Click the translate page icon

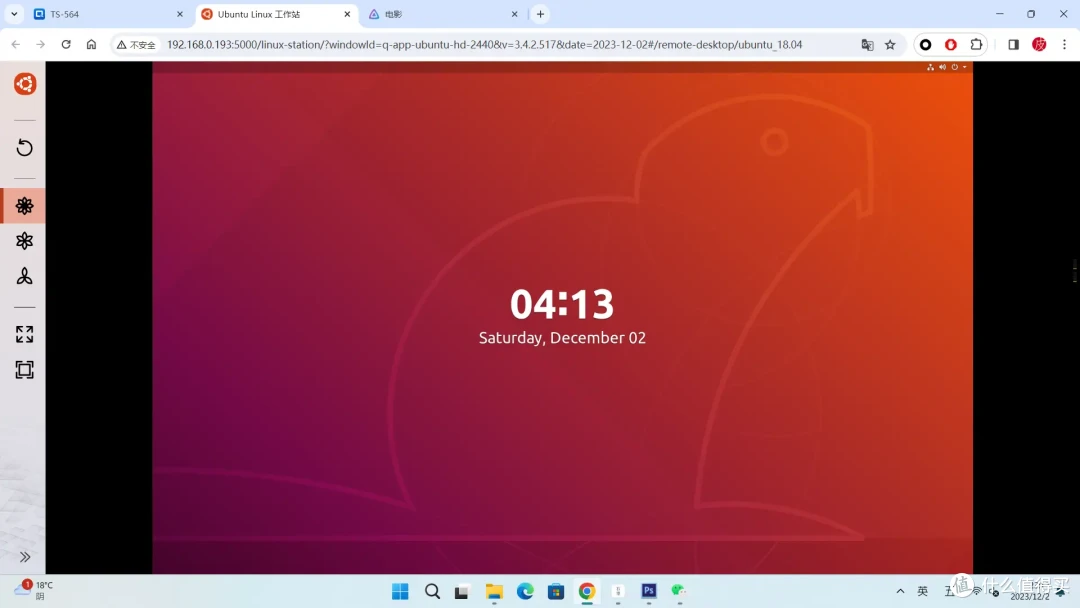tap(867, 45)
